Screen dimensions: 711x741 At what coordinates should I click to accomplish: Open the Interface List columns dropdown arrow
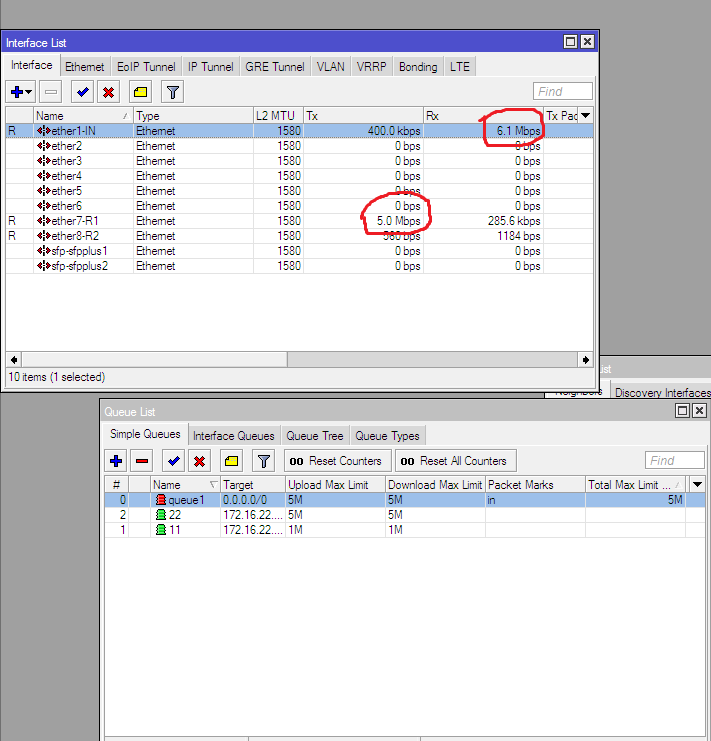click(x=585, y=116)
